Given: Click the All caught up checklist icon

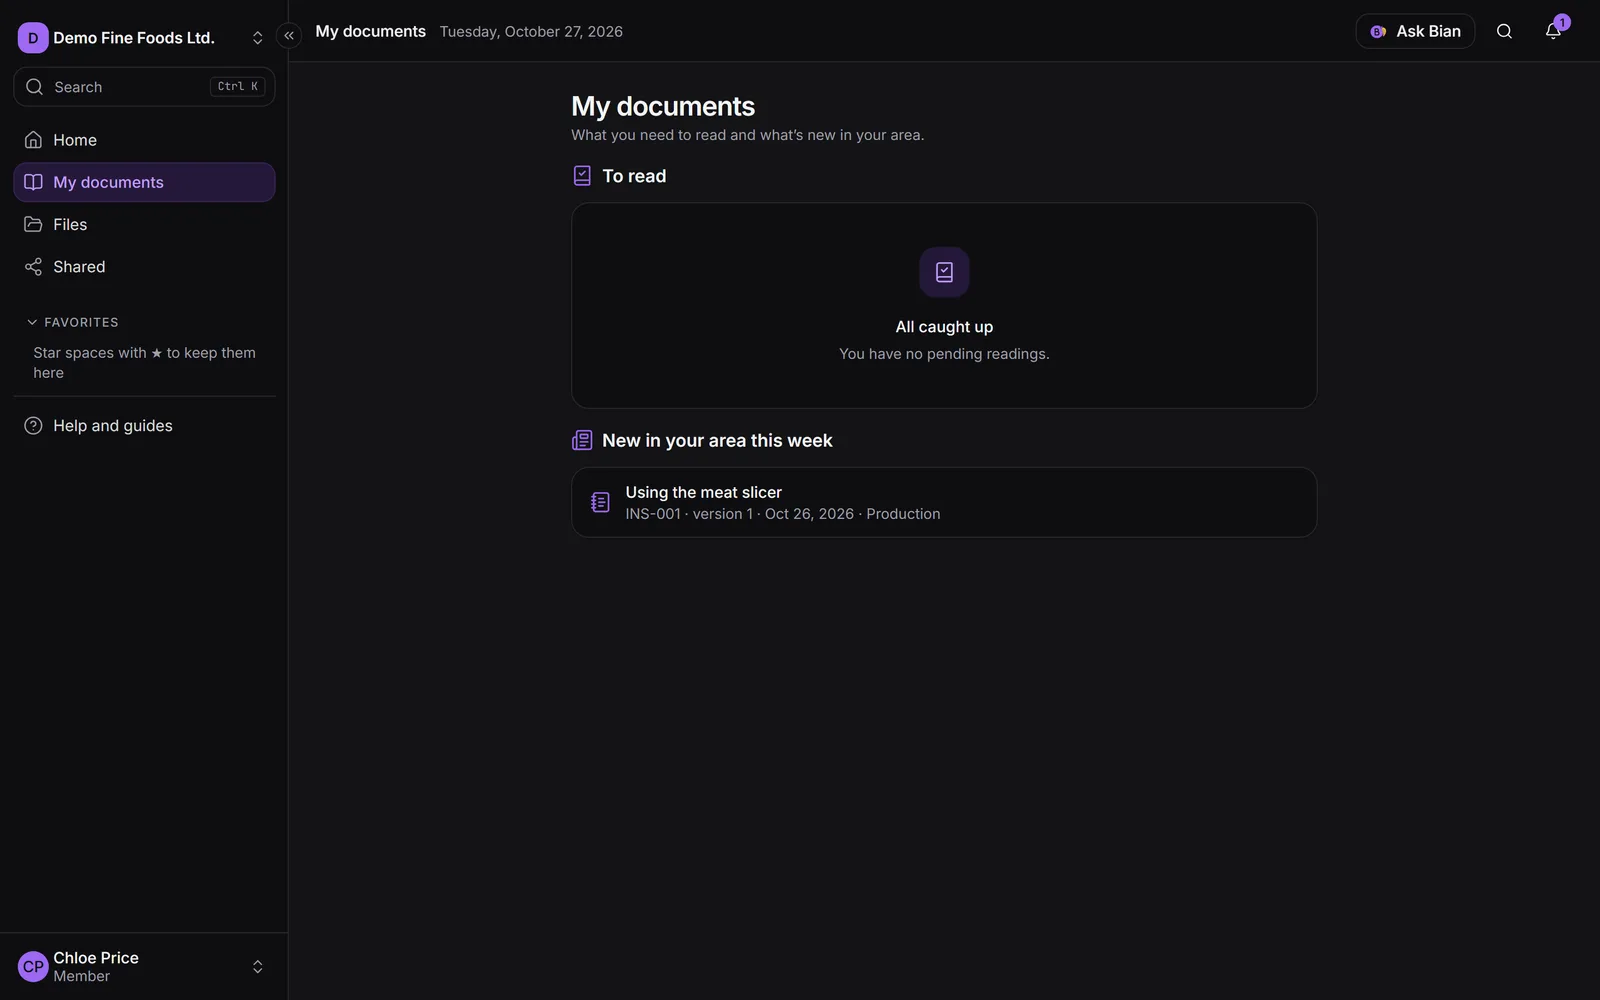Looking at the screenshot, I should point(944,272).
